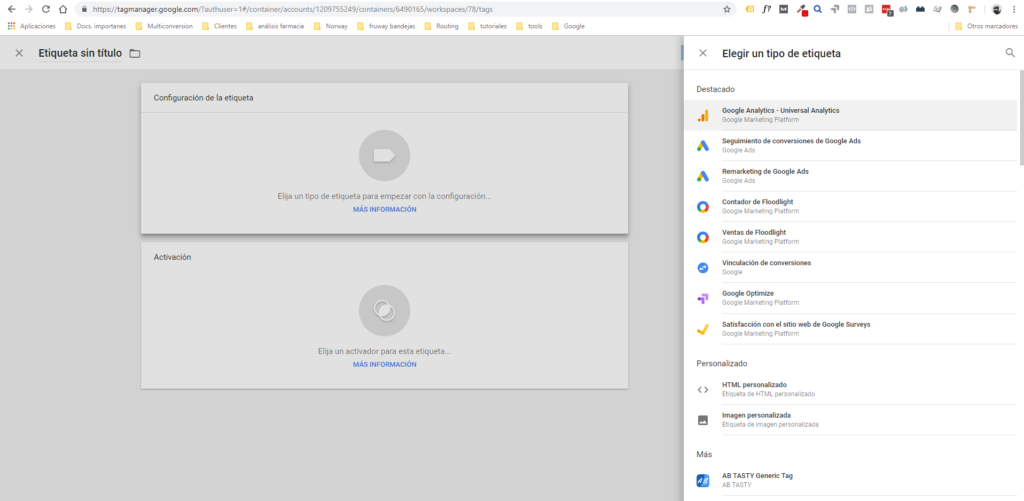1024x501 pixels.
Task: Open Docs. importanes bookmark folder
Action: click(95, 26)
